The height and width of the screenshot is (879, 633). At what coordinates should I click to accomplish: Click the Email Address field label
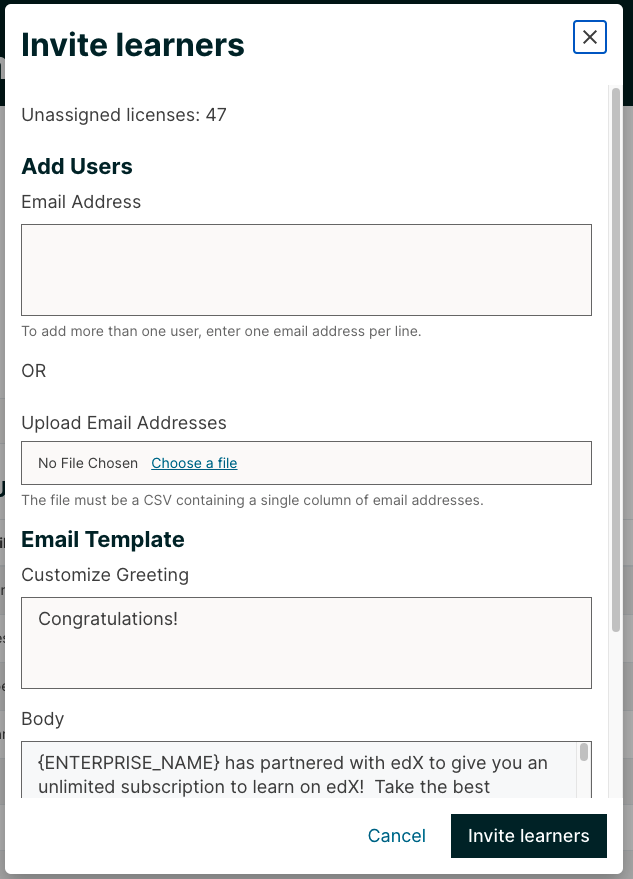pyautogui.click(x=80, y=201)
